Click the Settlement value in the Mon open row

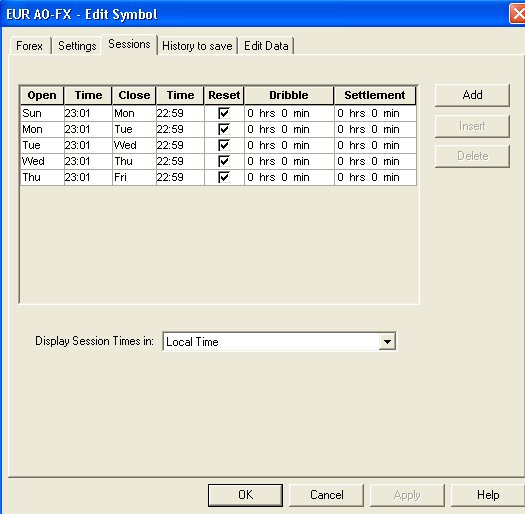pos(375,129)
